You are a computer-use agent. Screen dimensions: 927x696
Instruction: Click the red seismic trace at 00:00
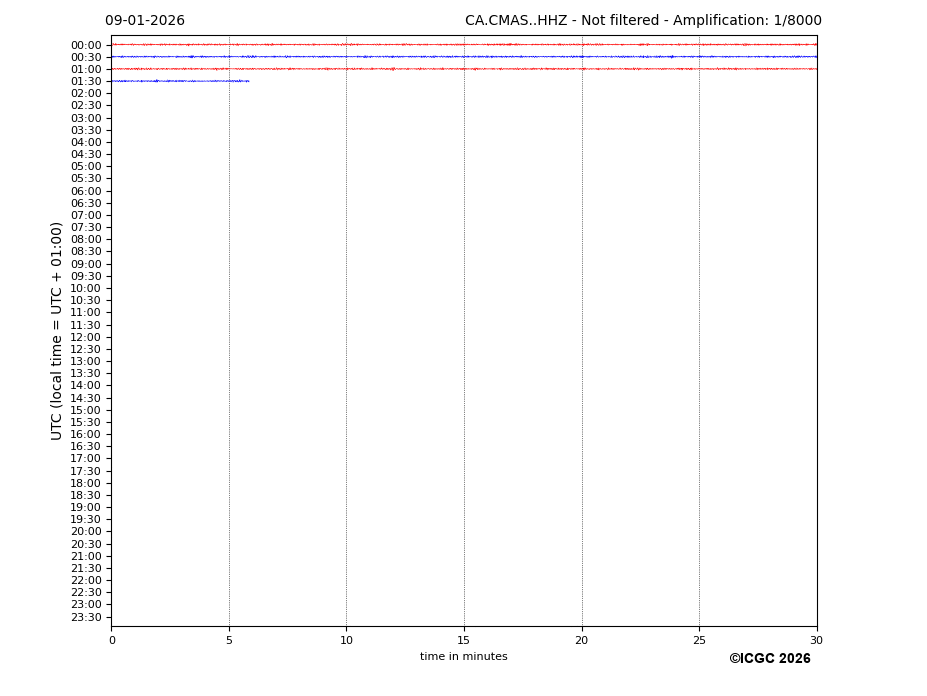tap(463, 44)
